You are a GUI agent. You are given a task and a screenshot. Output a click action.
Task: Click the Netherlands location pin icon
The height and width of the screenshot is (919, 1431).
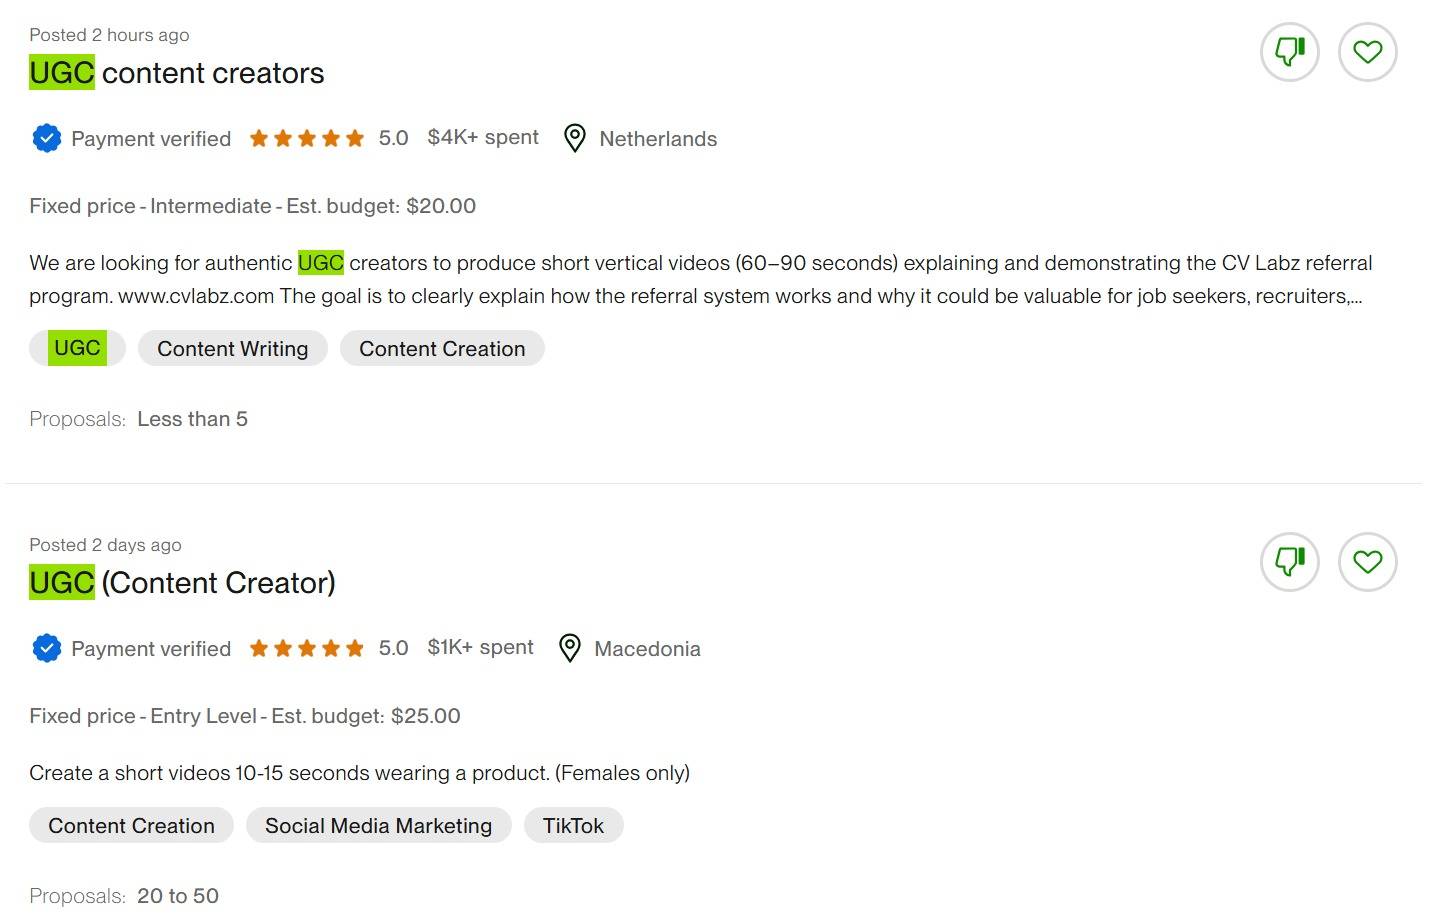coord(574,138)
